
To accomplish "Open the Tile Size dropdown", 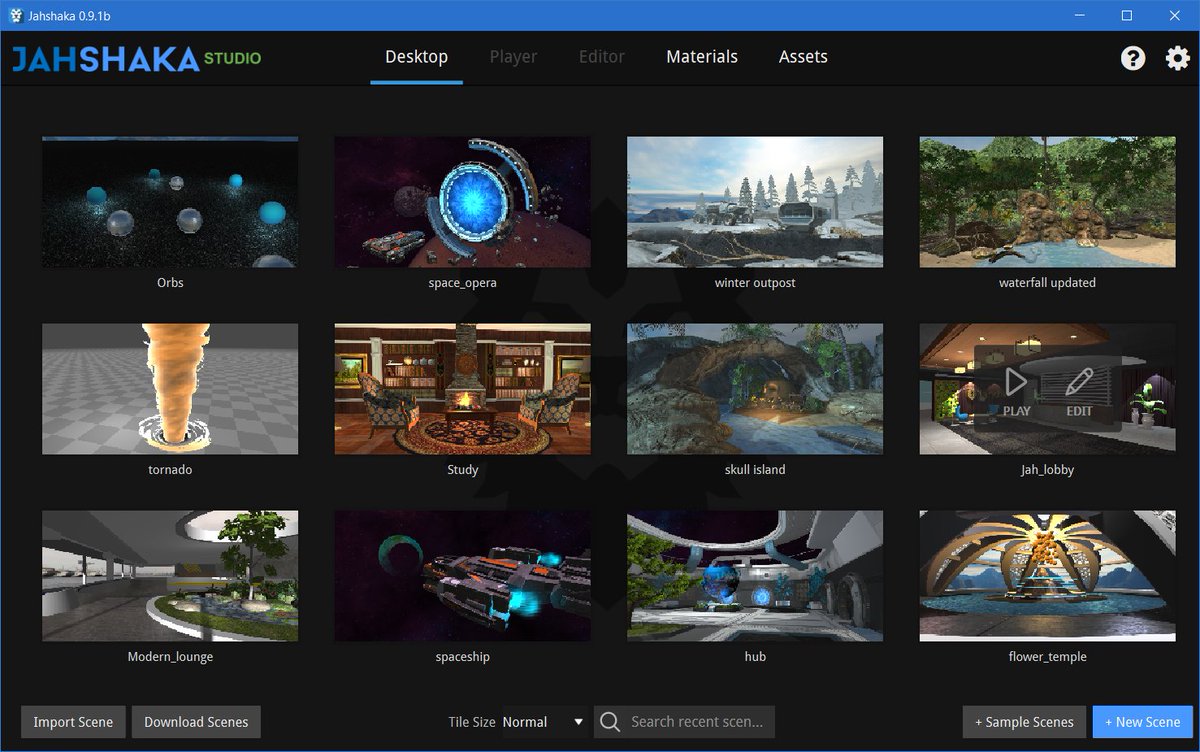I will (x=544, y=721).
